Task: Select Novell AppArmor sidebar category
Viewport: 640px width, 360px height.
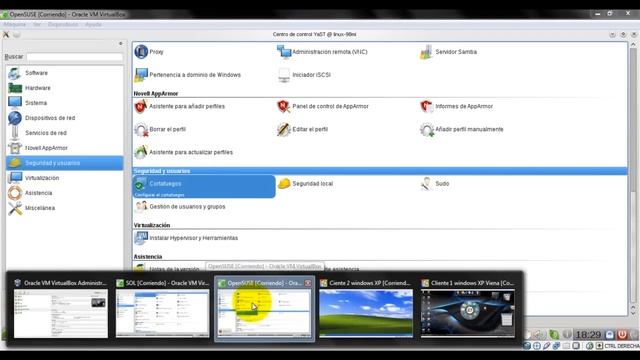Action: click(64, 148)
